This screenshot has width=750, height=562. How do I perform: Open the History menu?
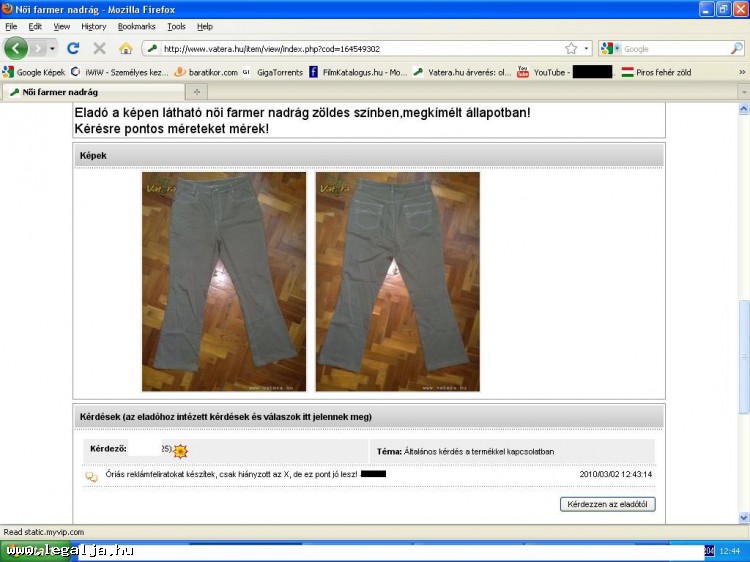pyautogui.click(x=93, y=26)
